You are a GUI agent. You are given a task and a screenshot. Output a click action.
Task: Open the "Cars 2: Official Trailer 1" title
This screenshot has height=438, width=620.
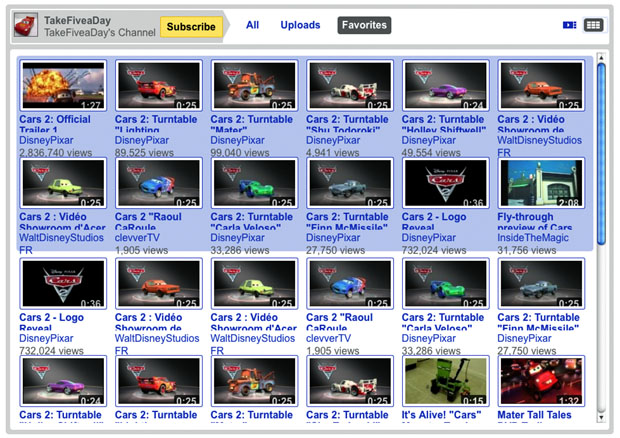(x=55, y=124)
